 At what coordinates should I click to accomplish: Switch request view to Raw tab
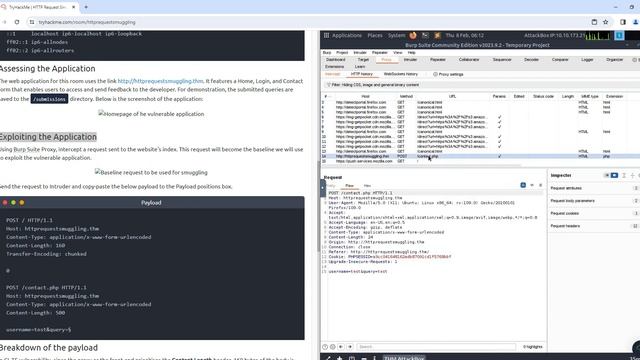click(349, 185)
